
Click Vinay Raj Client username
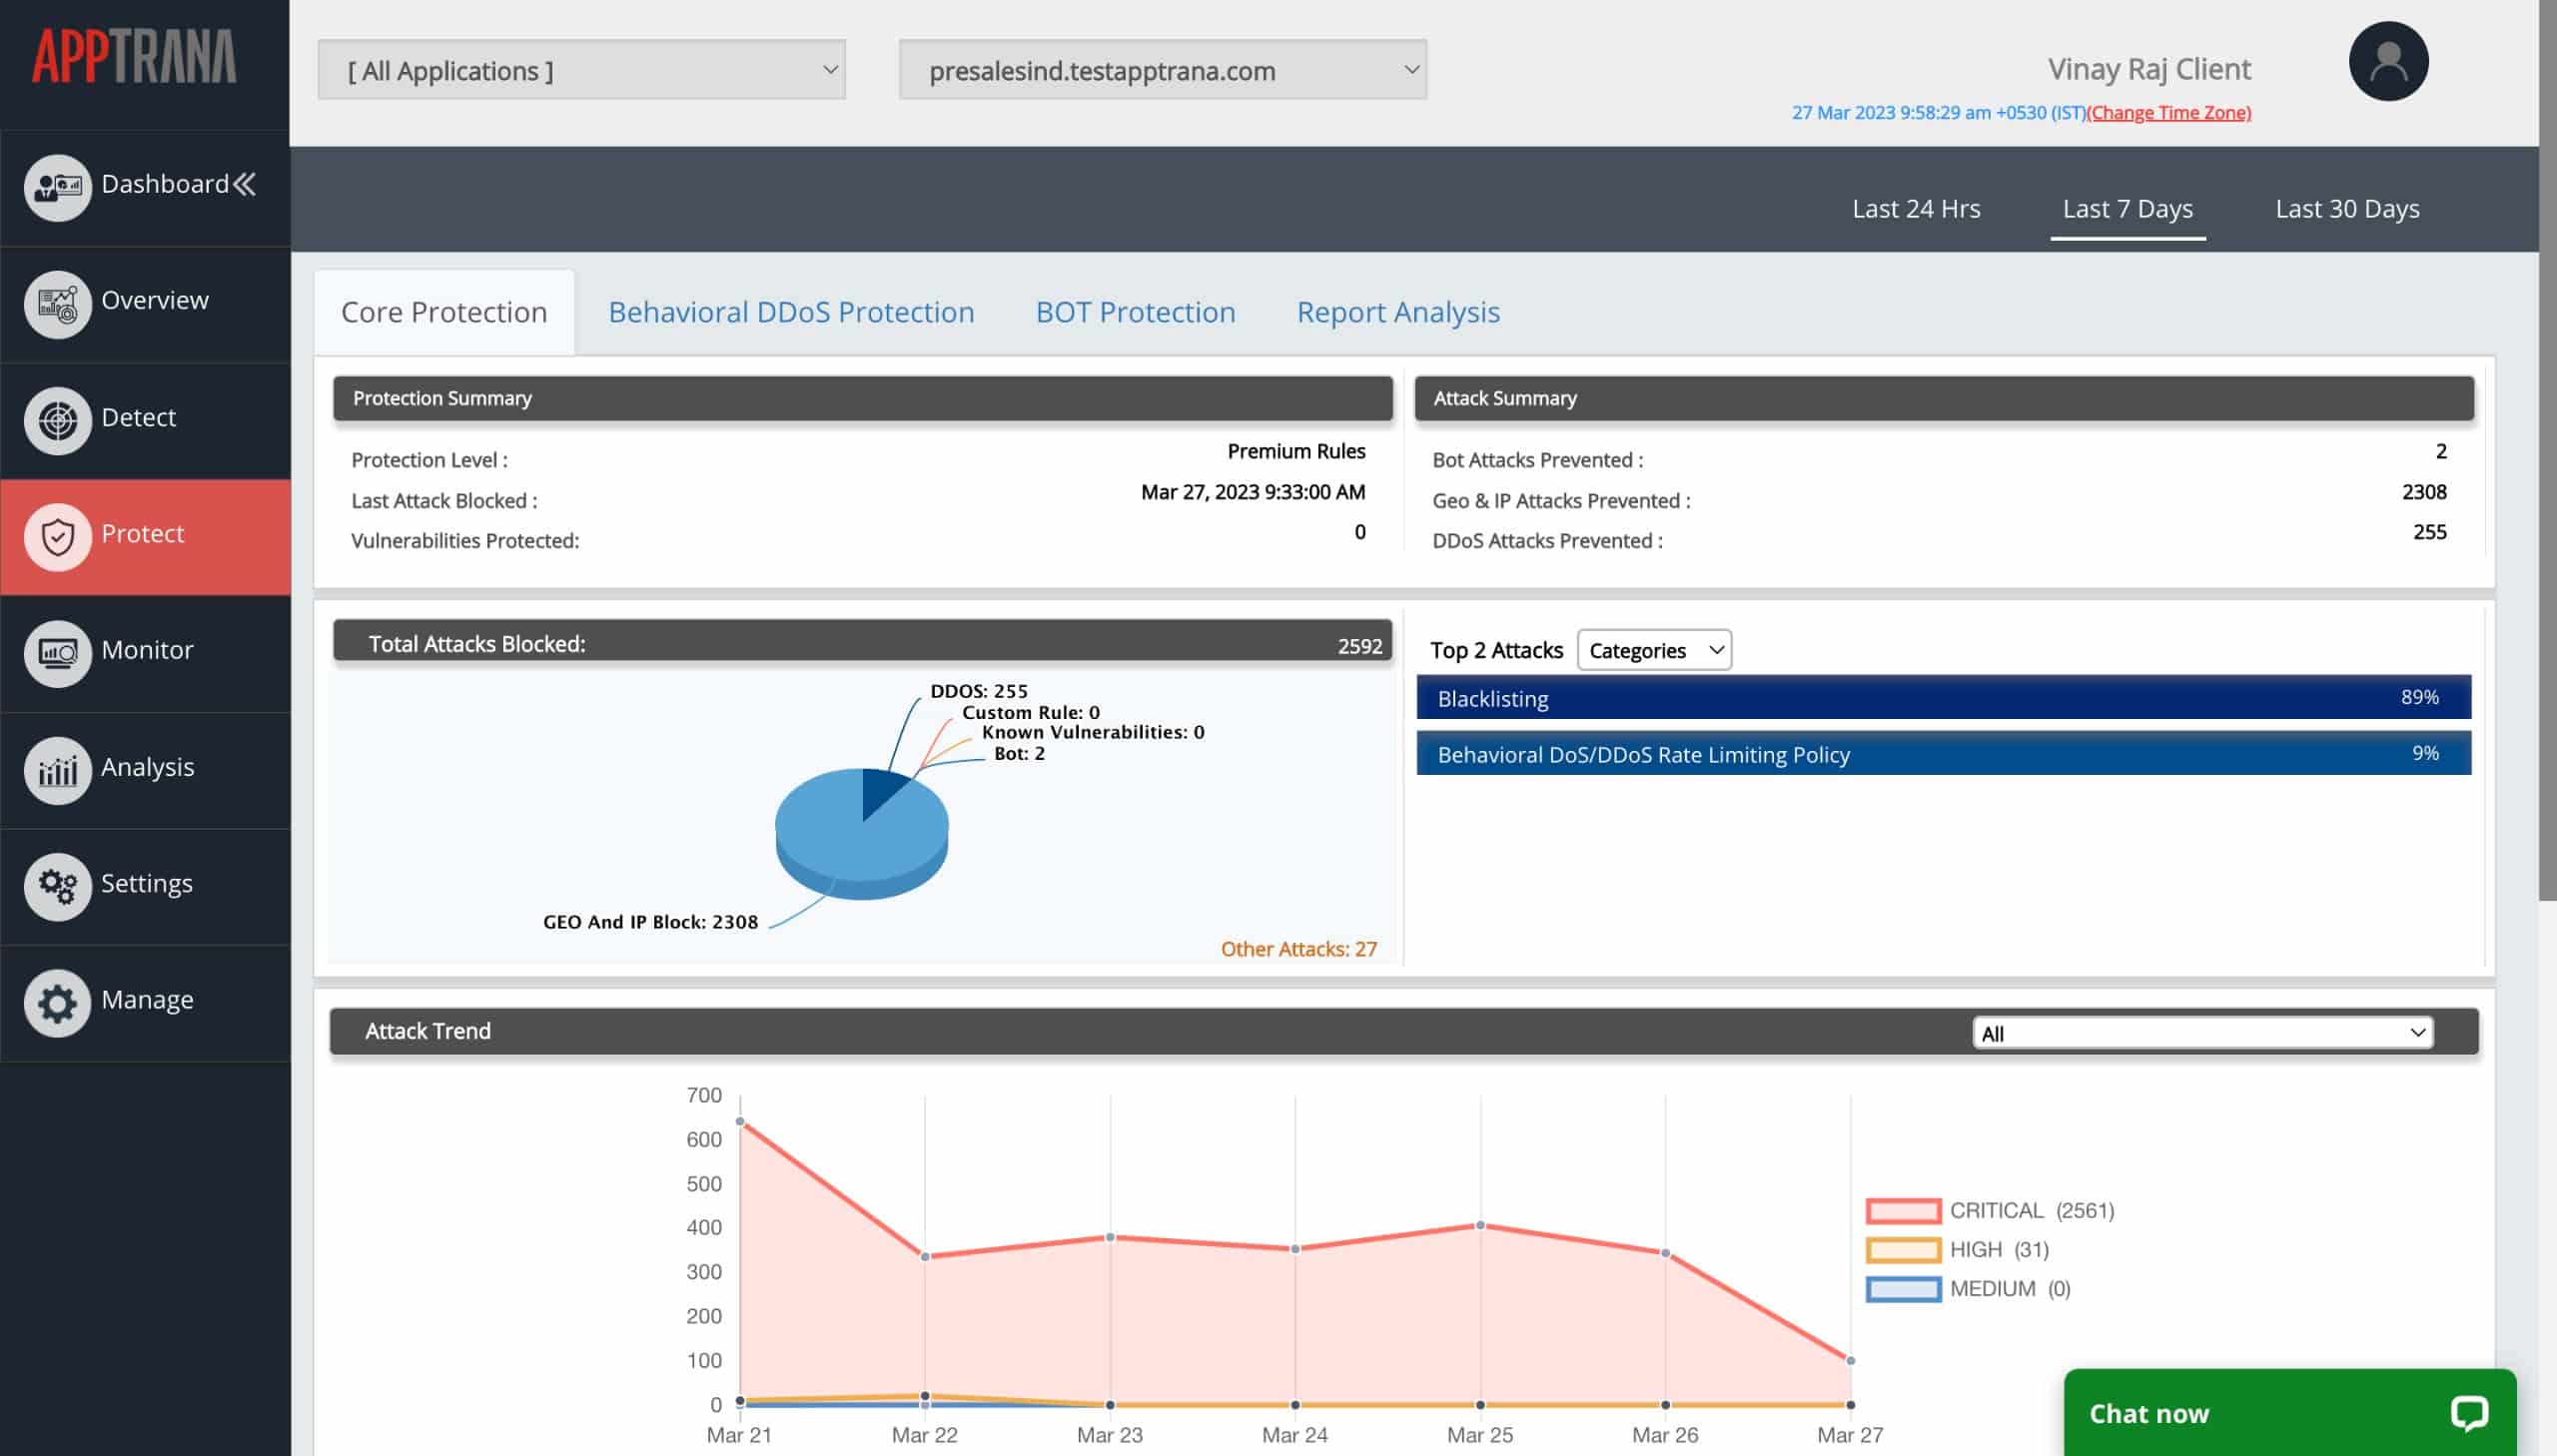[x=2148, y=68]
